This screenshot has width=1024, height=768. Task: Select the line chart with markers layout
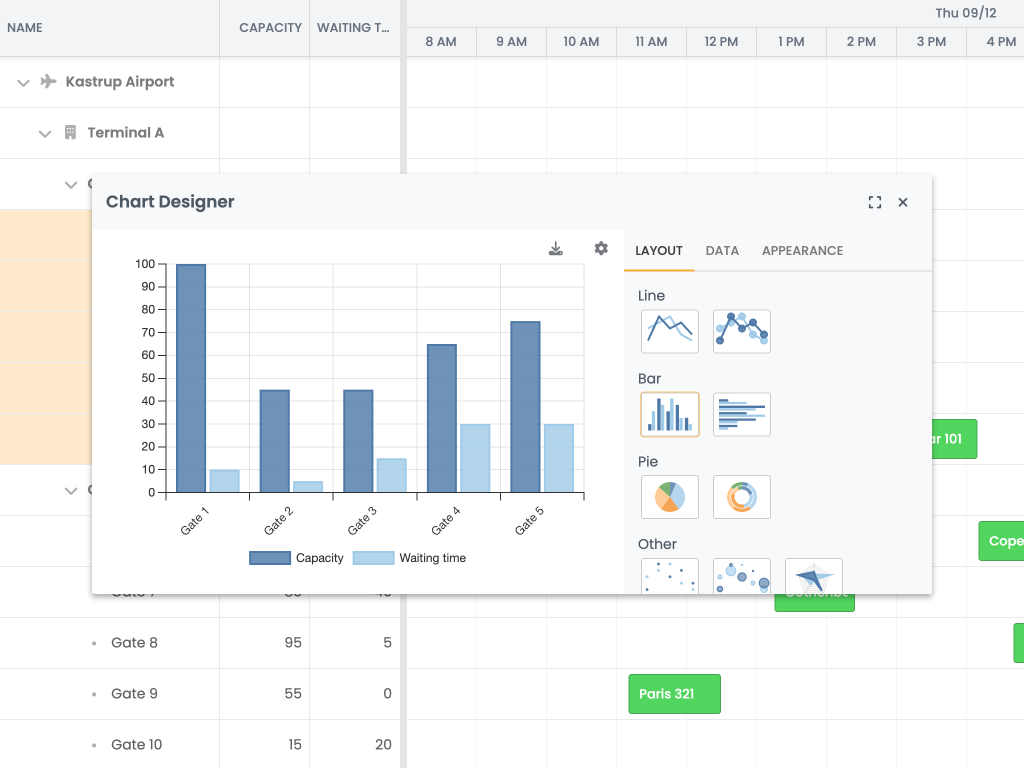point(741,331)
